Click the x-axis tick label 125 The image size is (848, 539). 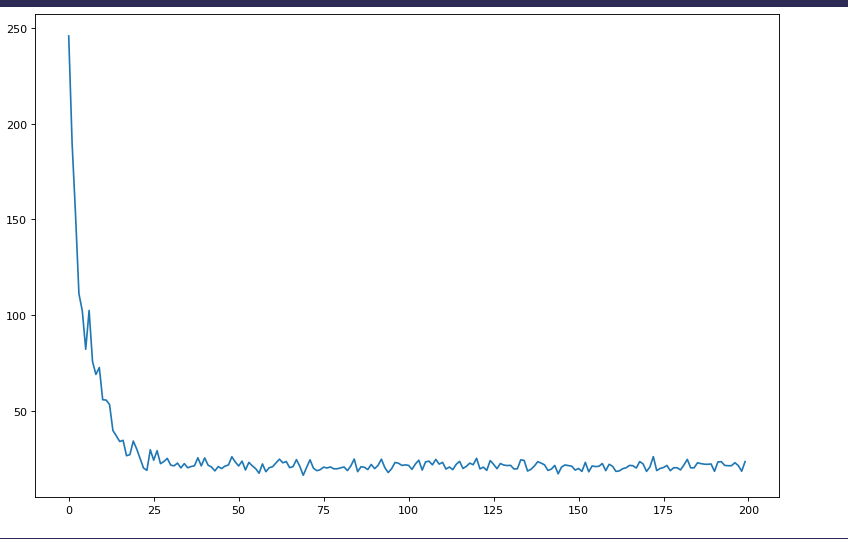[x=493, y=510]
